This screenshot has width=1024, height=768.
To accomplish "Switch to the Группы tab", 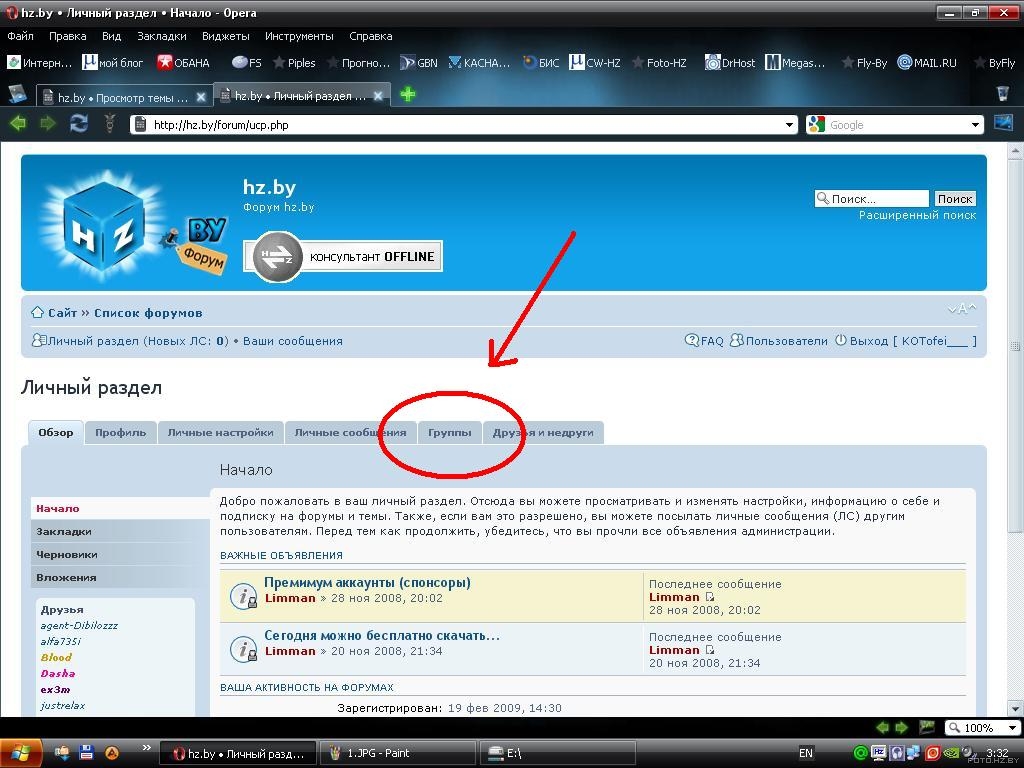I will [449, 432].
